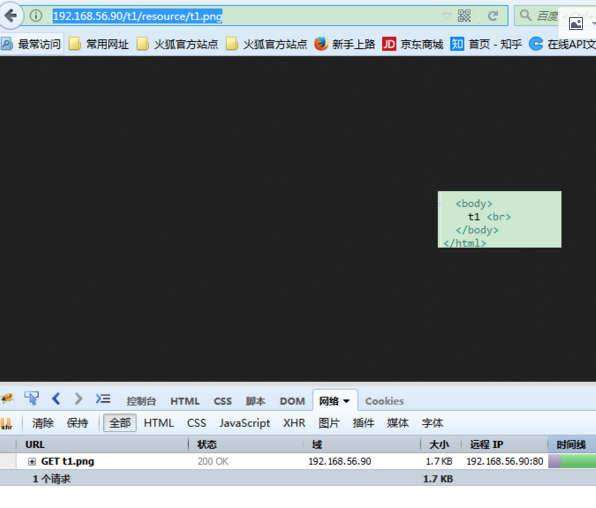Switch to the Firebug CSS panel tab
596x508 pixels.
pyautogui.click(x=223, y=401)
